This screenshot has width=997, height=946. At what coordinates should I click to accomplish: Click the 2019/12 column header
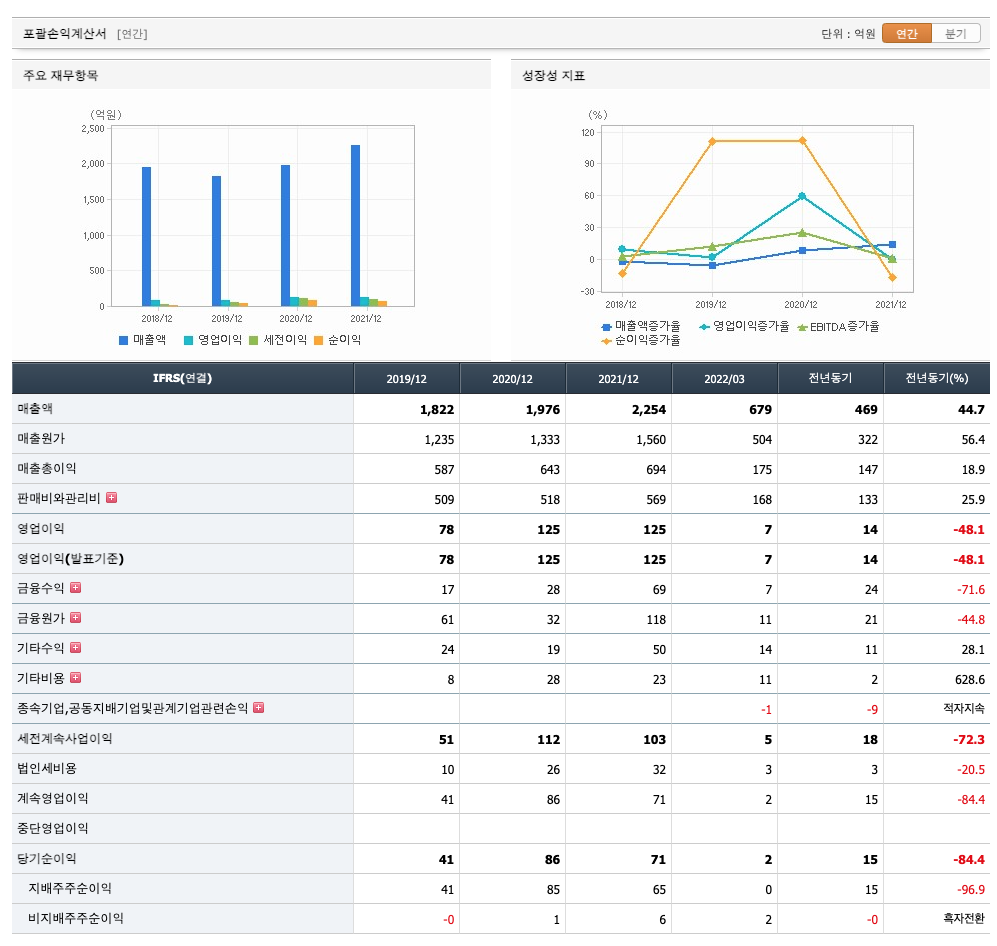[x=407, y=379]
